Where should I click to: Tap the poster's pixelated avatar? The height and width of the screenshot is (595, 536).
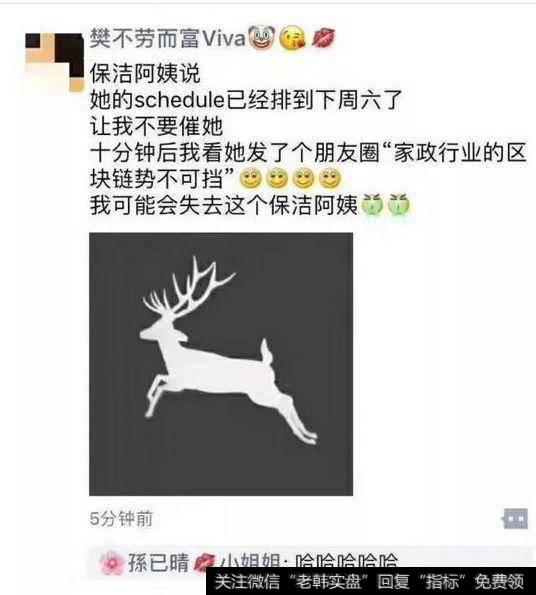[54, 62]
